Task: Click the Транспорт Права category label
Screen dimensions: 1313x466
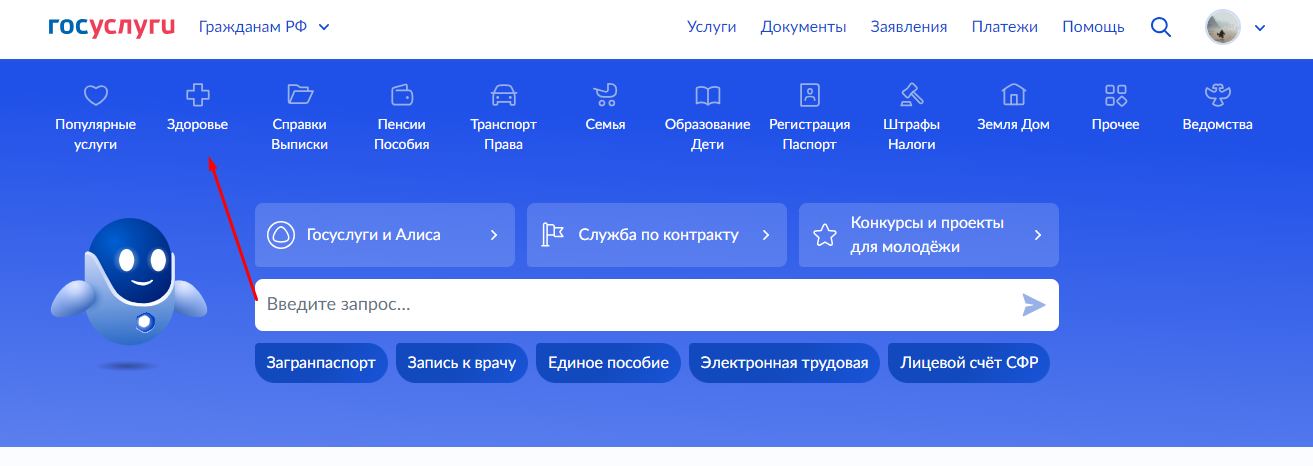Action: pos(504,135)
